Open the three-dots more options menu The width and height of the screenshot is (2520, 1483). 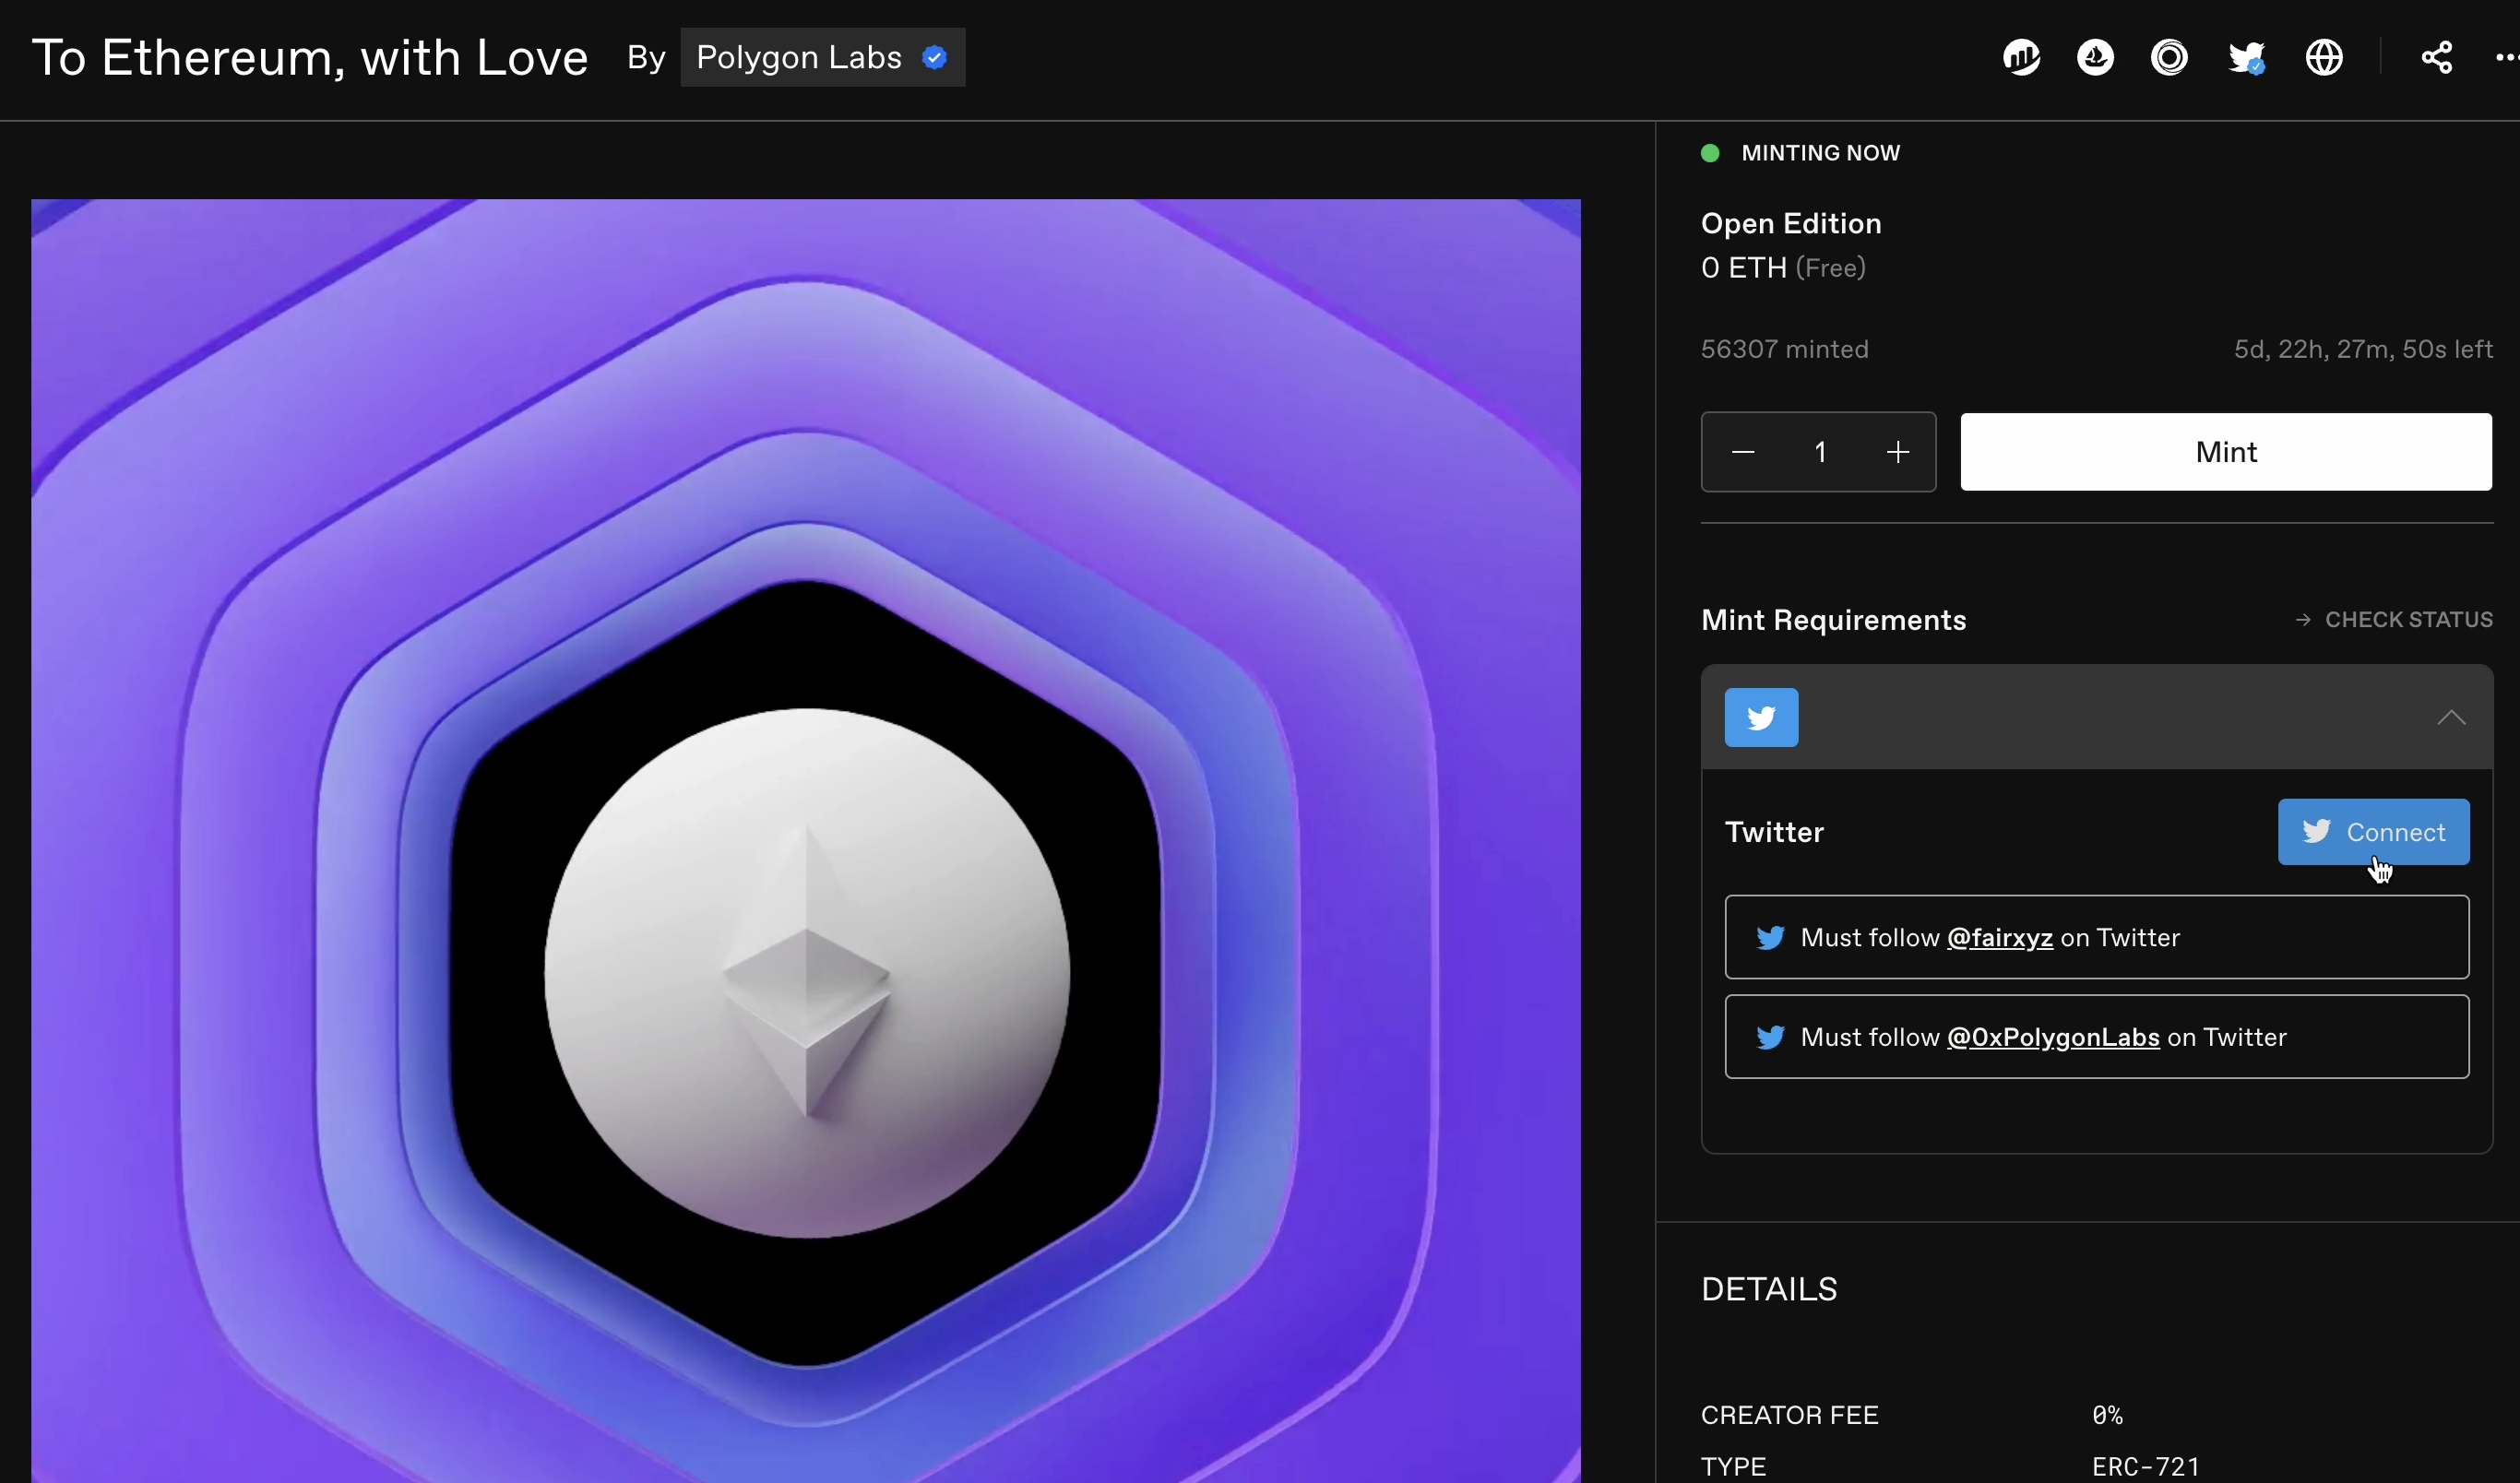[x=2506, y=57]
